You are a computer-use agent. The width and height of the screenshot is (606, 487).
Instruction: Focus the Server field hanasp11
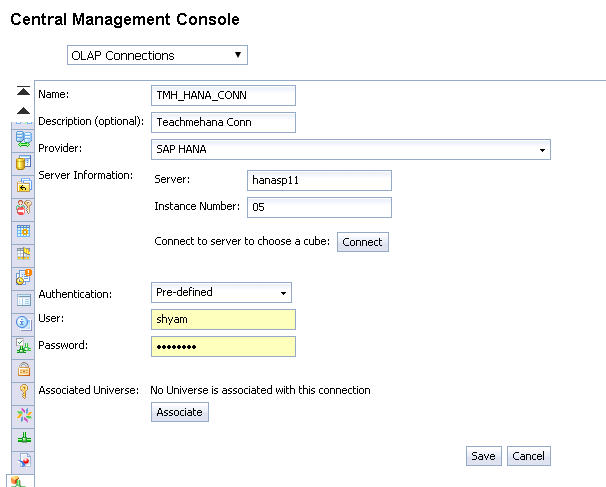coord(319,180)
